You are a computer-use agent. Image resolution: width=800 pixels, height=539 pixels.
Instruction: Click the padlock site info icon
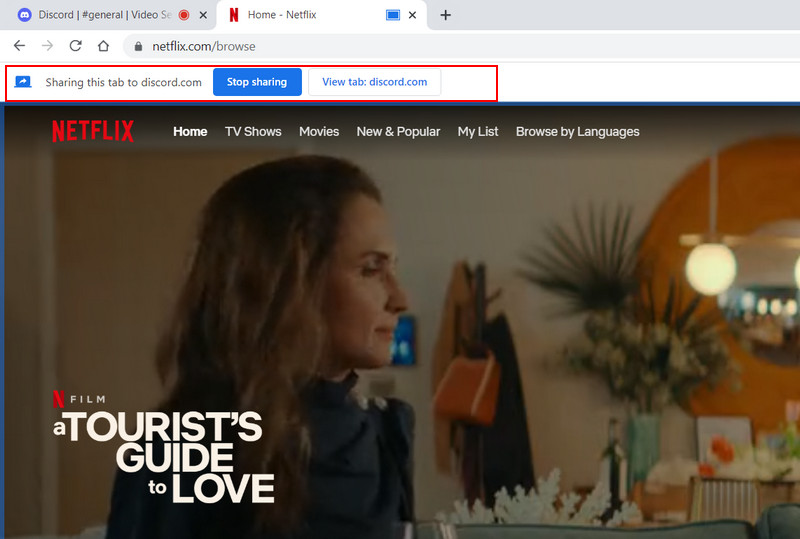coord(138,46)
